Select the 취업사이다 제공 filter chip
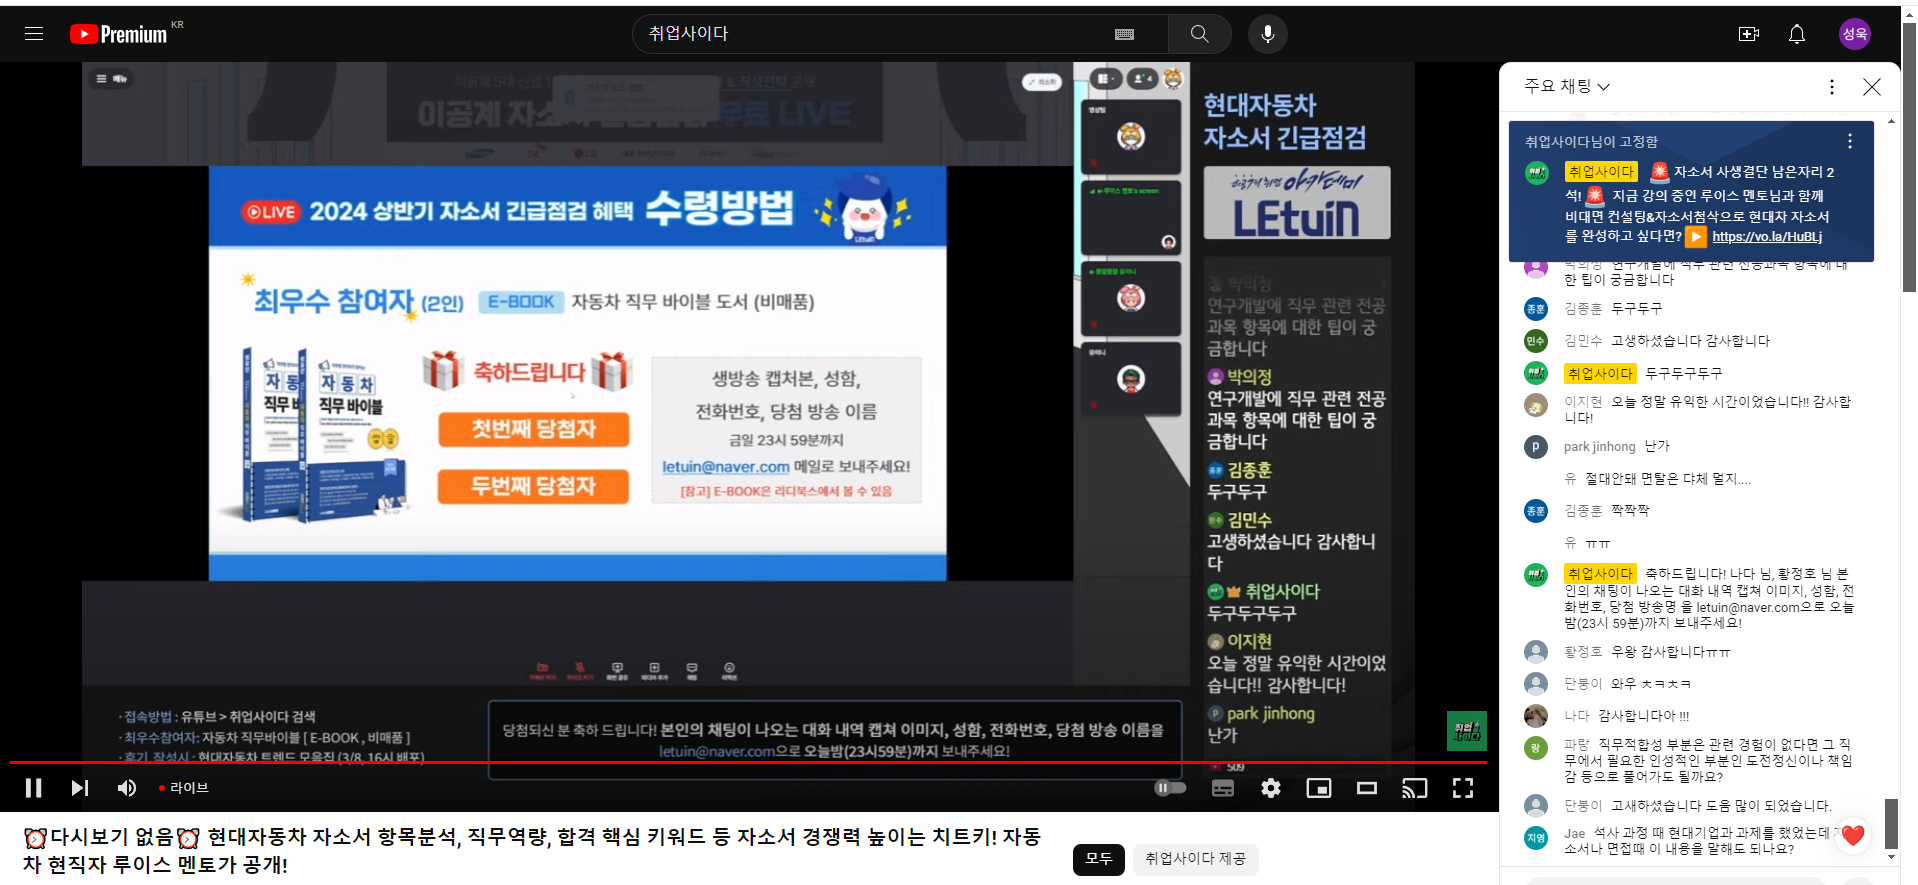The height and width of the screenshot is (885, 1918). click(1195, 859)
